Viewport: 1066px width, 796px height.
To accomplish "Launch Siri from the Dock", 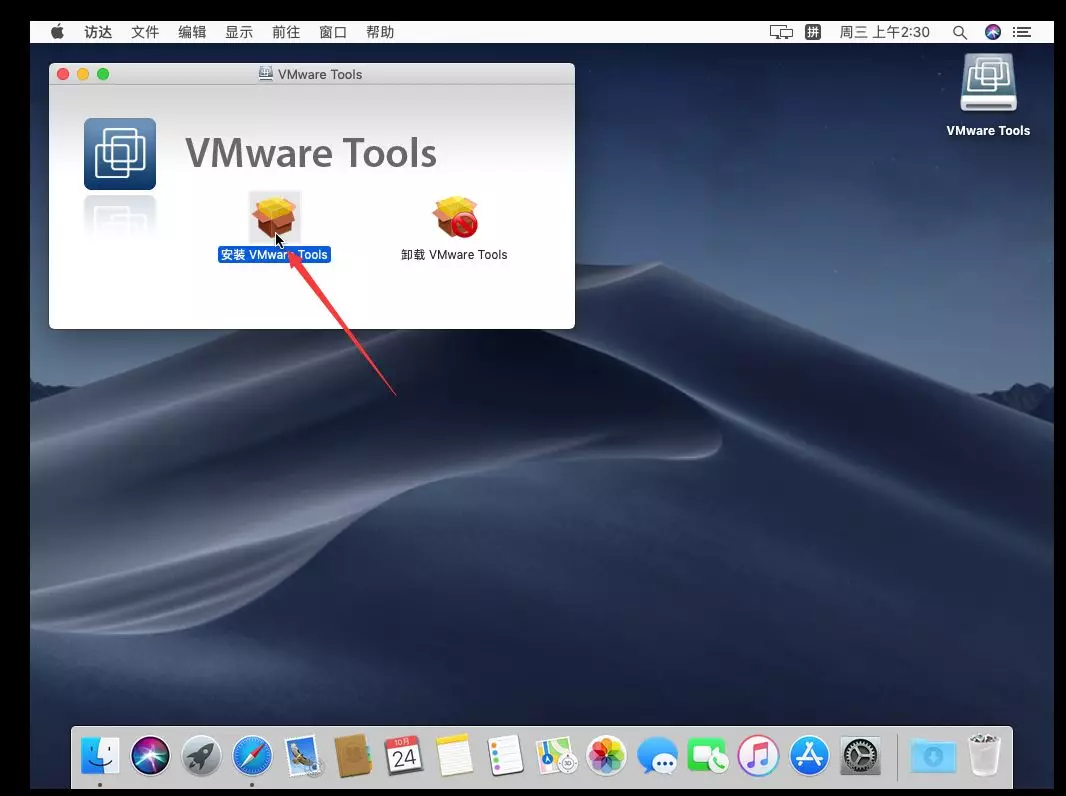I will click(x=150, y=755).
